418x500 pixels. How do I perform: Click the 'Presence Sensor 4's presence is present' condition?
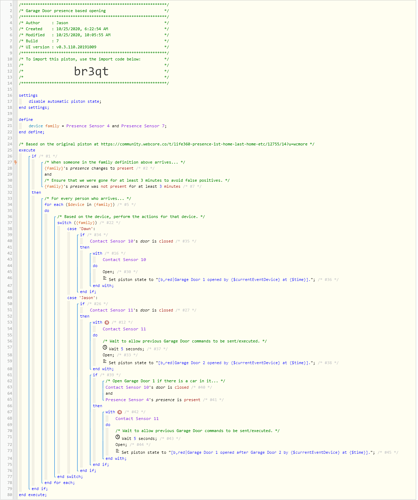coord(153,400)
